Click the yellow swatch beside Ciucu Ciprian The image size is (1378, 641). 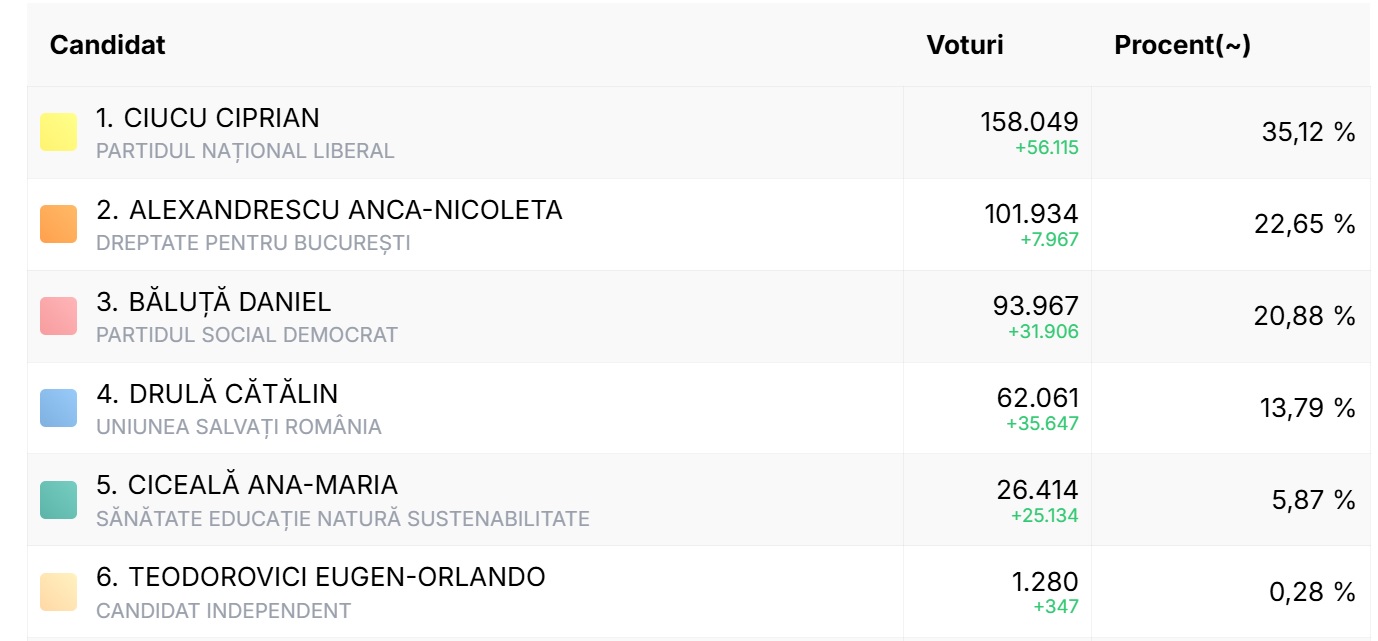(x=58, y=132)
